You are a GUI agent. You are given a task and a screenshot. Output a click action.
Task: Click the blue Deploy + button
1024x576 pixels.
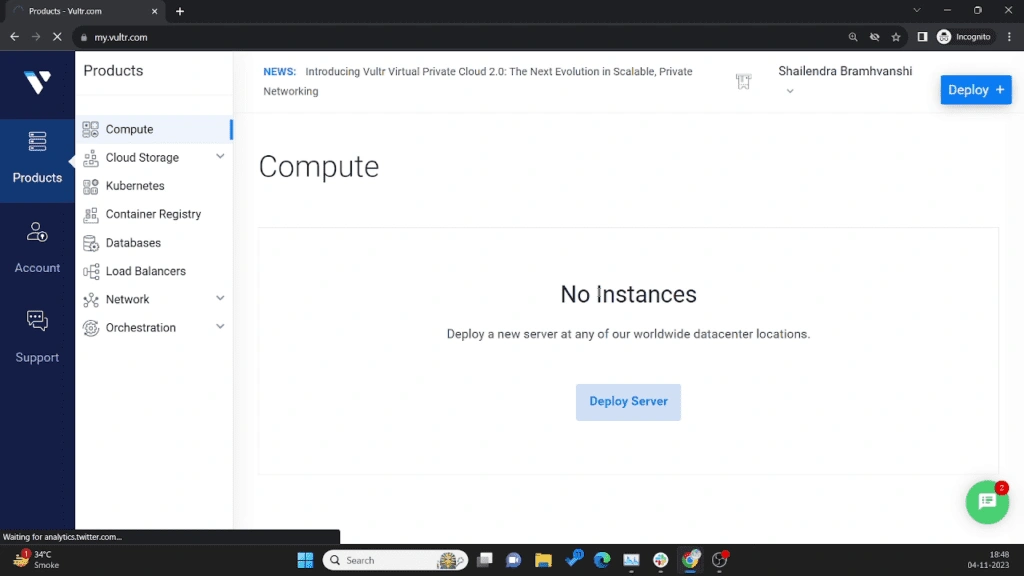(975, 89)
